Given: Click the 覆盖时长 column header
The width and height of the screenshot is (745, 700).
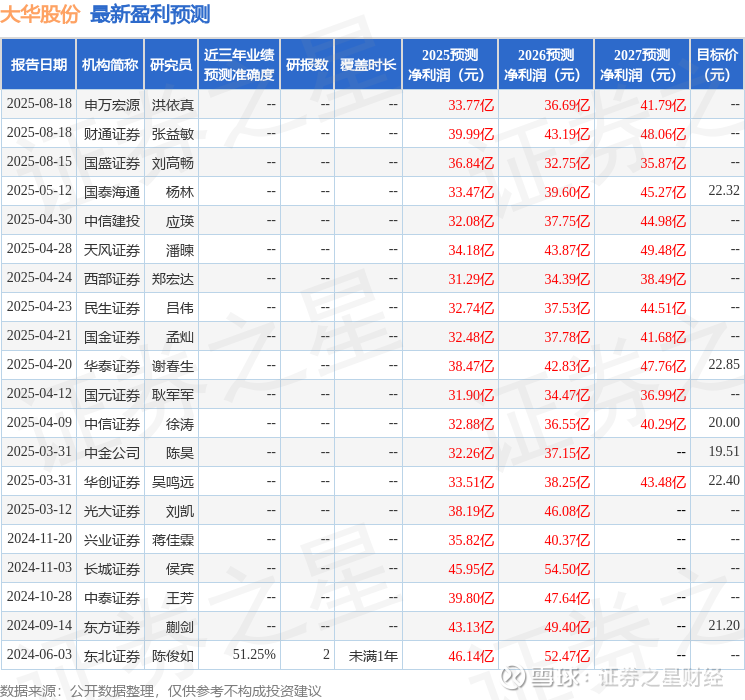Looking at the screenshot, I should [368, 64].
